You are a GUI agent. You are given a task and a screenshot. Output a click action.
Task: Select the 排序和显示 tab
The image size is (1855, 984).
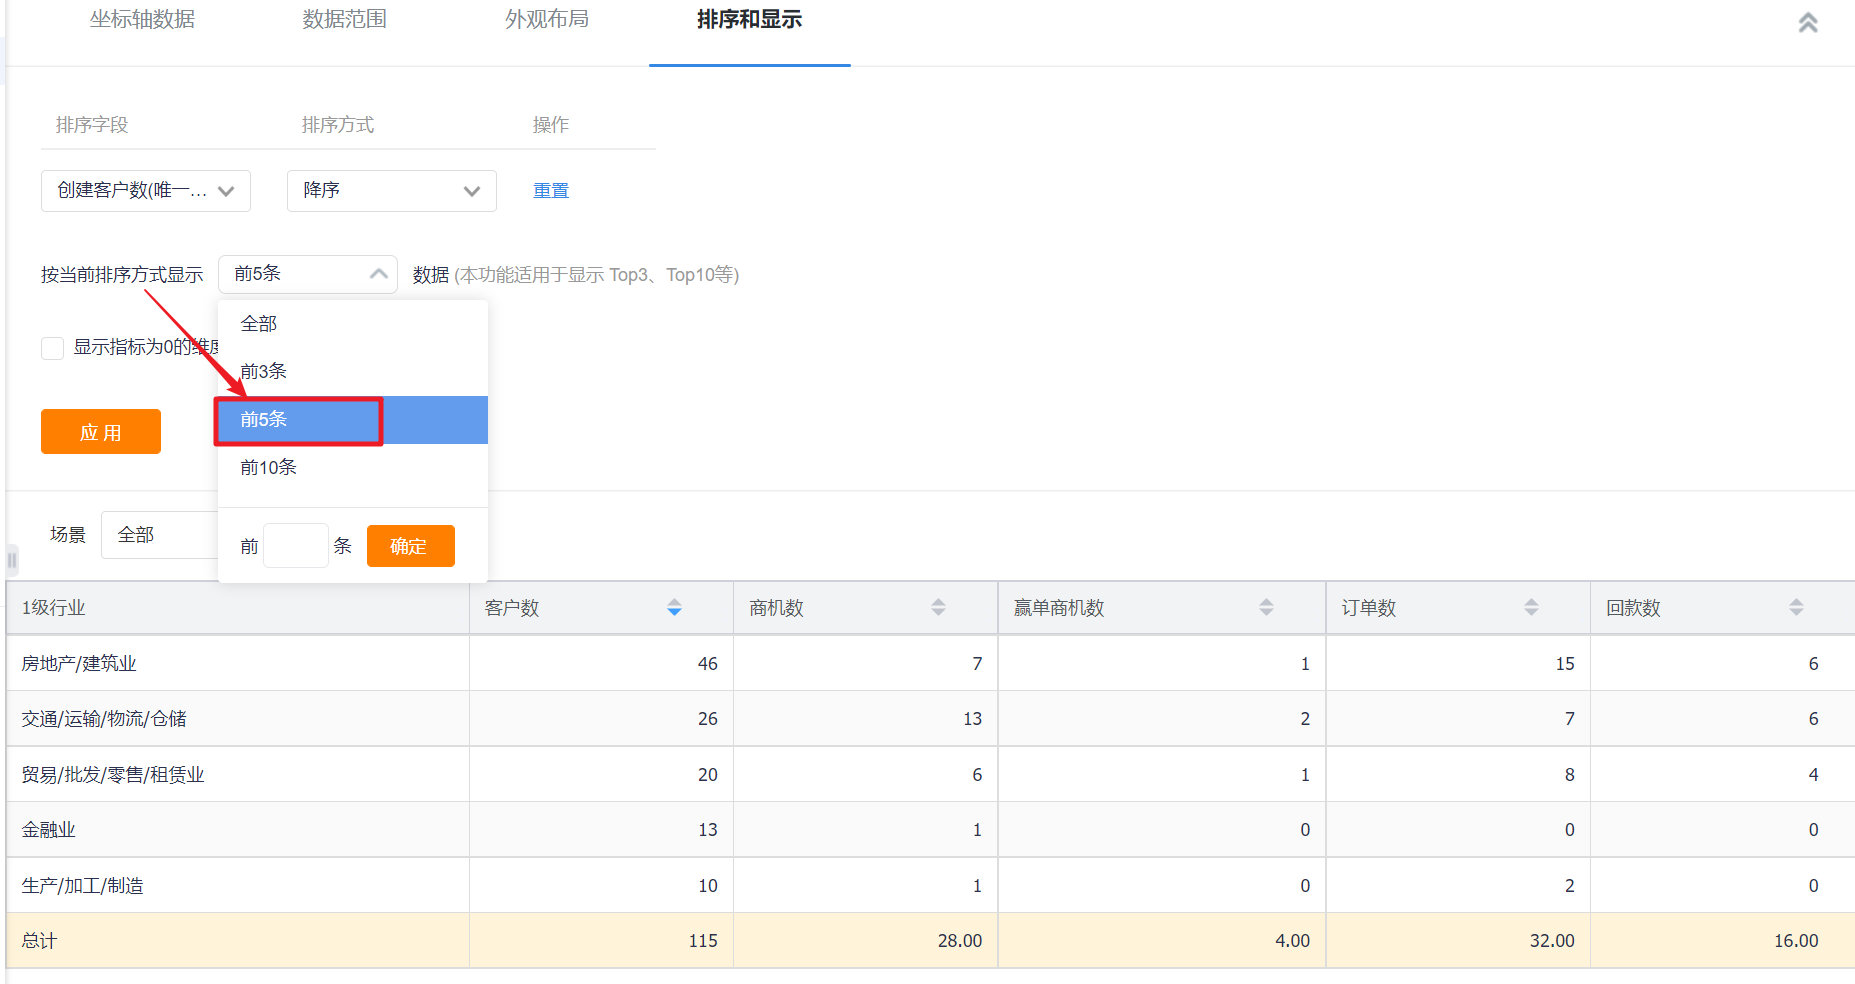750,19
